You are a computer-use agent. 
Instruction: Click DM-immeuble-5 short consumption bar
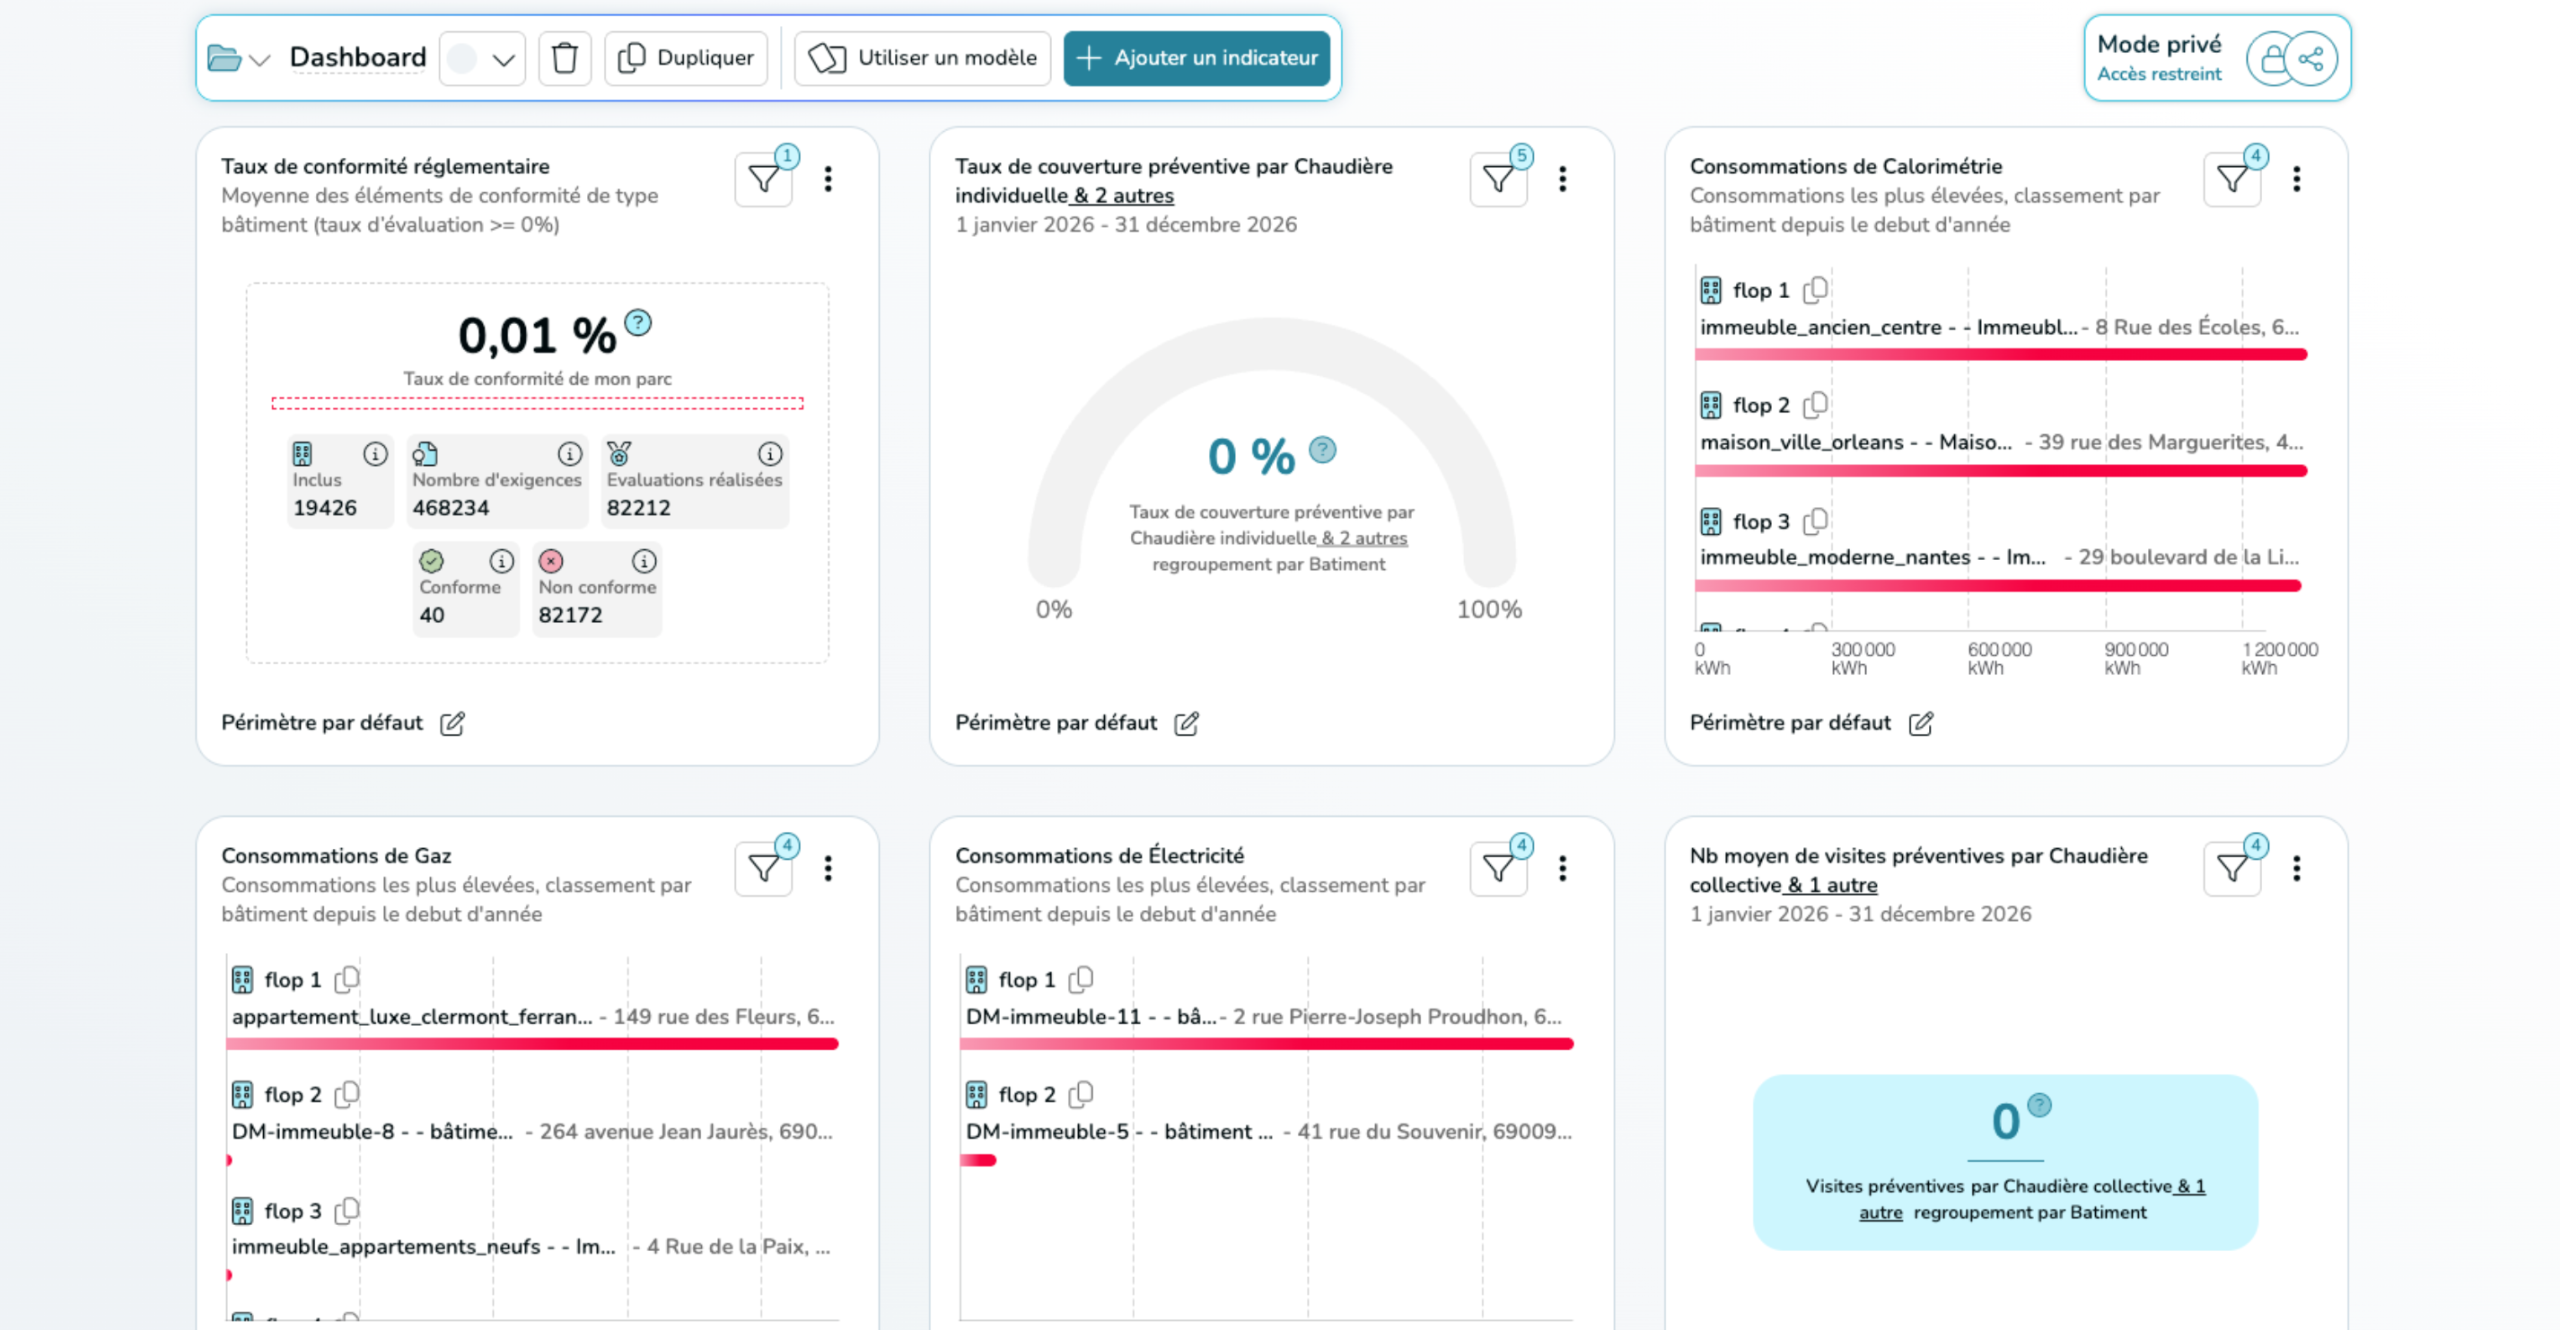[x=978, y=1160]
